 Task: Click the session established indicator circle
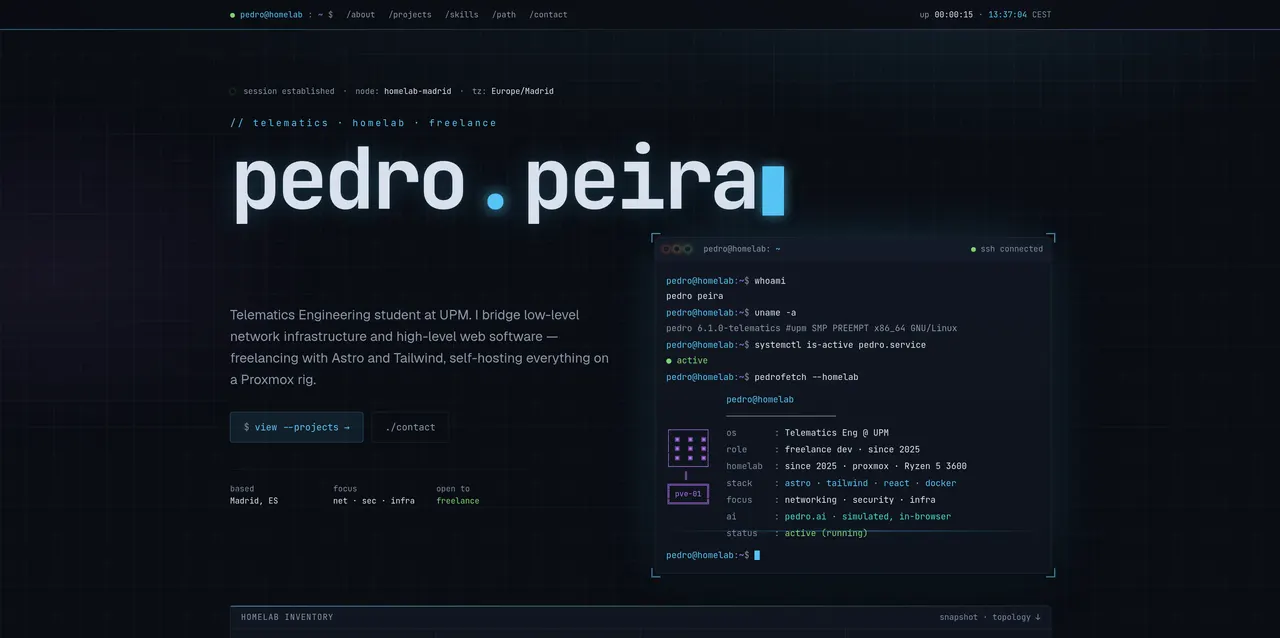tap(233, 91)
